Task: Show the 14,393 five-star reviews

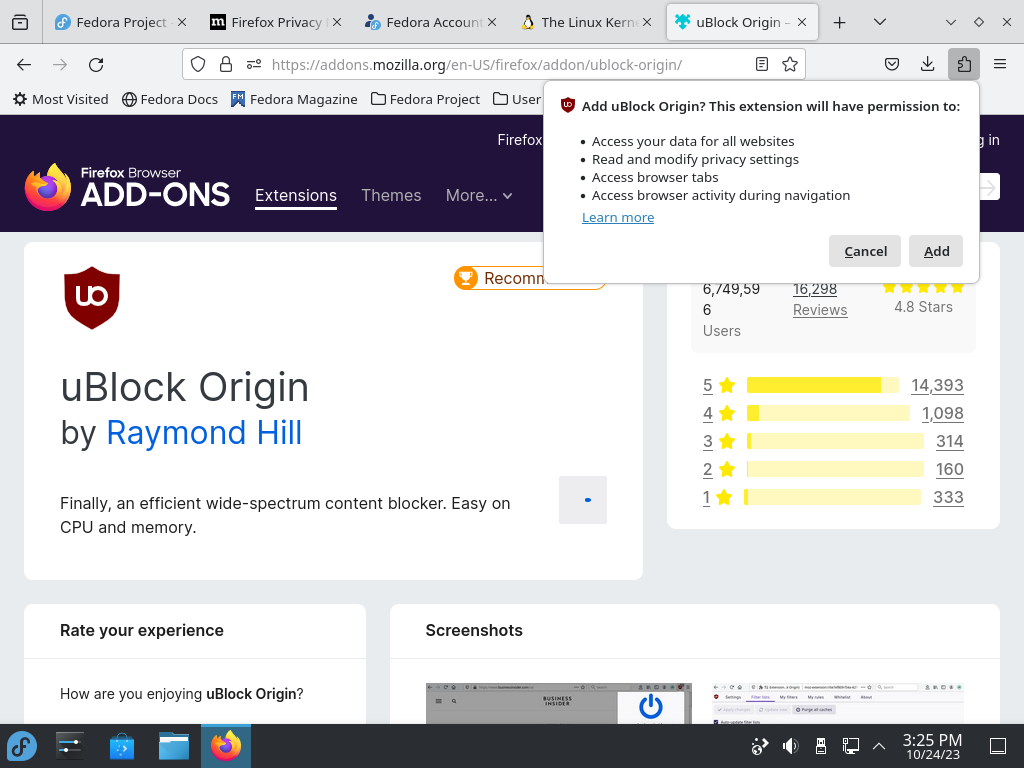Action: [x=937, y=385]
